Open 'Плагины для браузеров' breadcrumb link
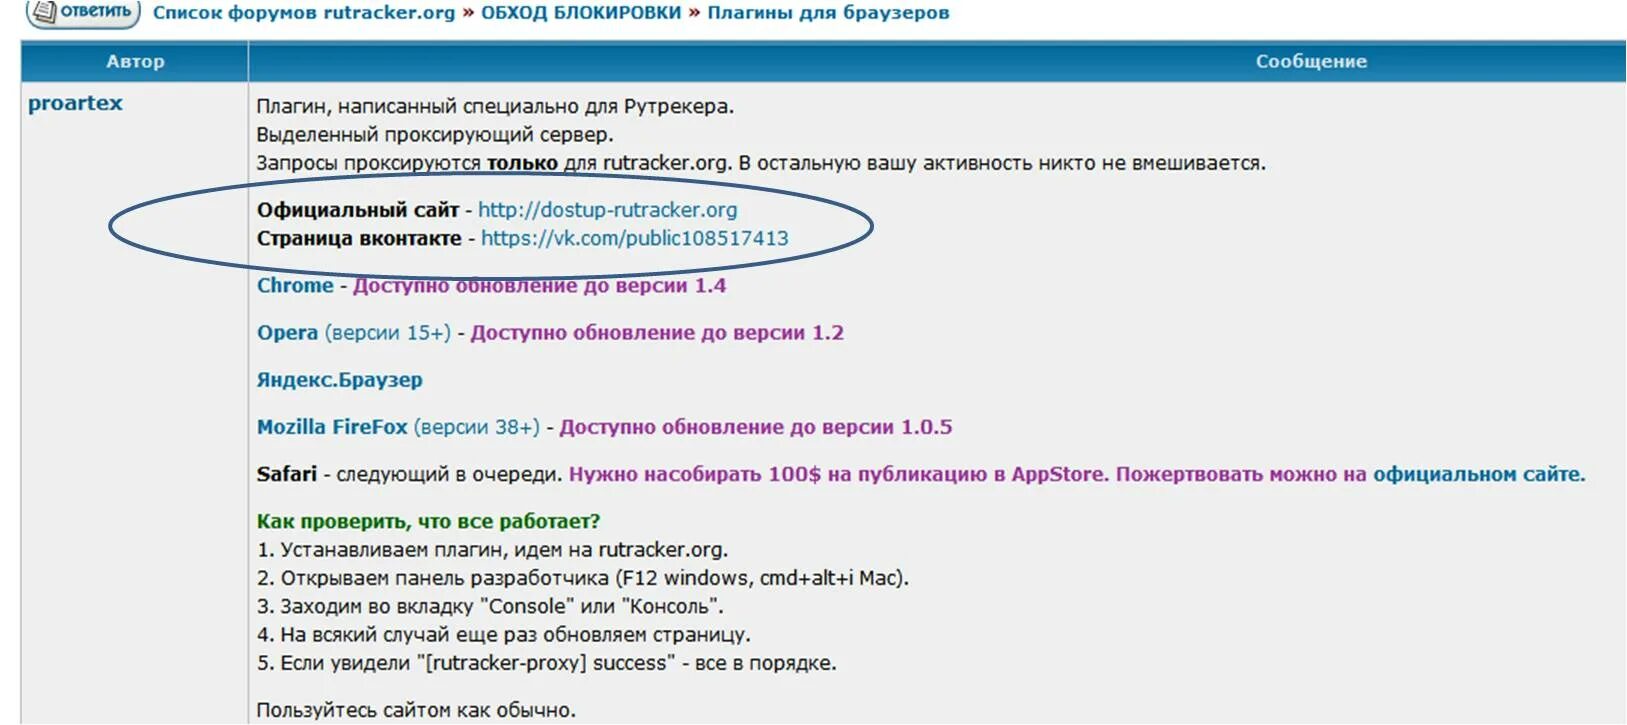This screenshot has width=1627, height=725. (x=828, y=13)
